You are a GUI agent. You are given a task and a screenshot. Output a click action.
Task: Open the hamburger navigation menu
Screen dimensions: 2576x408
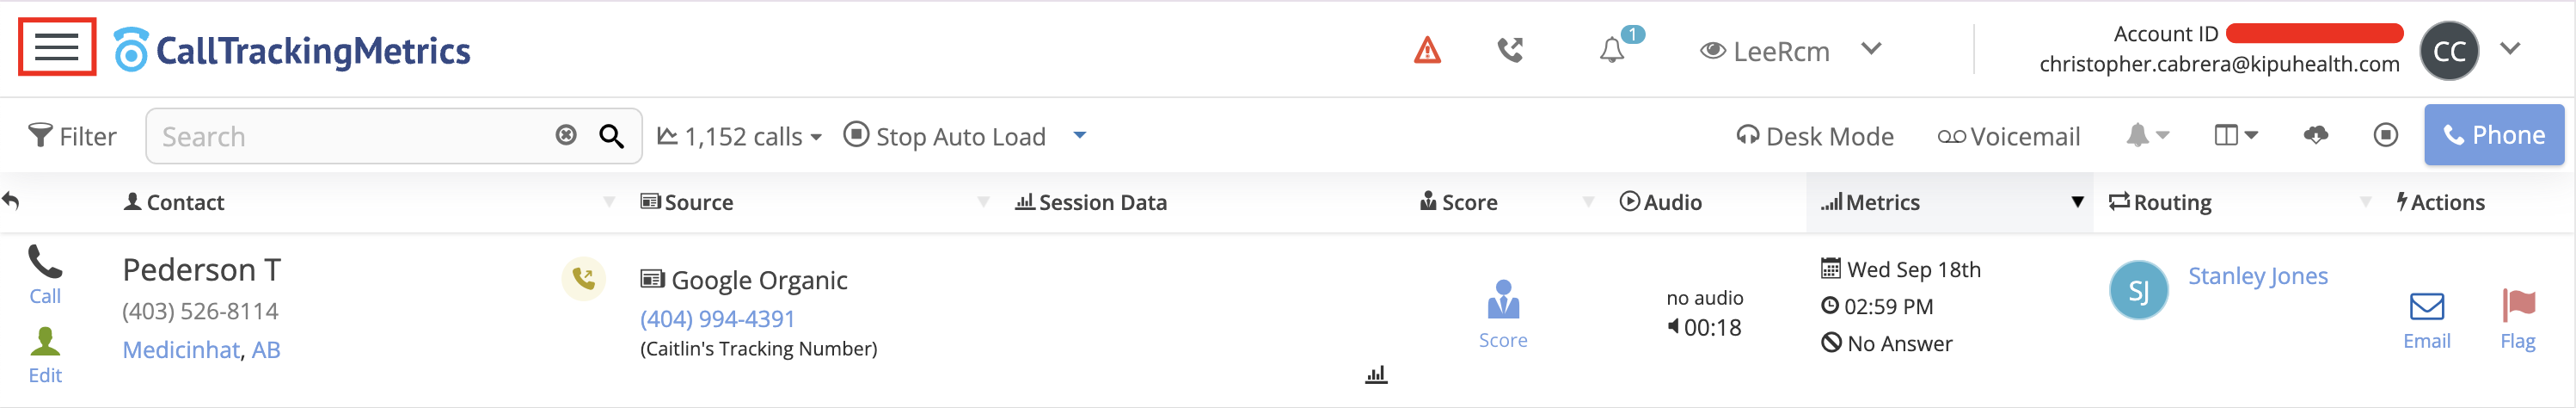click(x=57, y=47)
